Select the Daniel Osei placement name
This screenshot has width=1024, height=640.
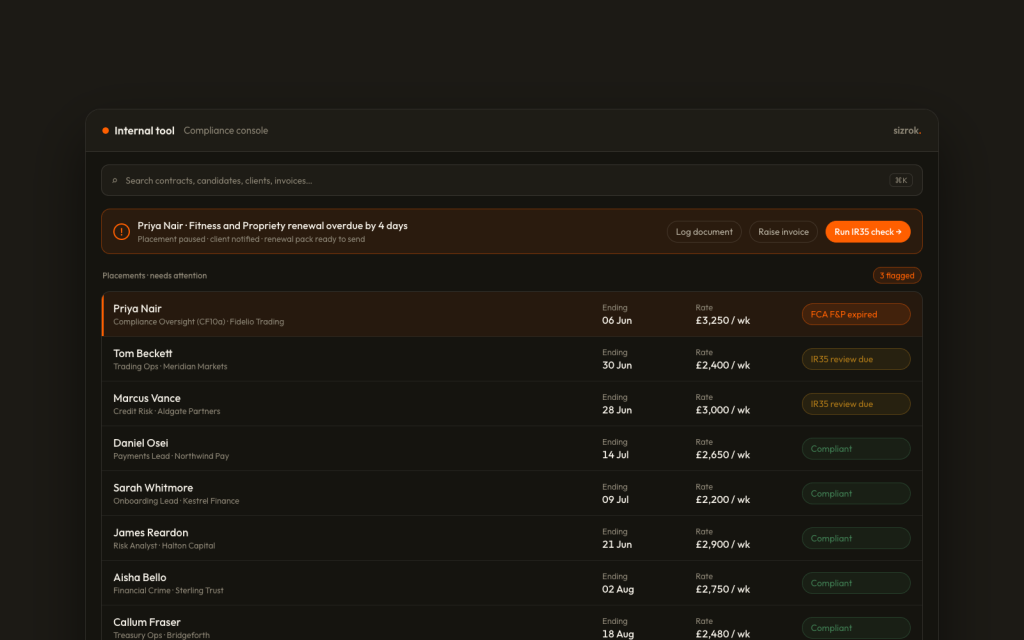140,443
